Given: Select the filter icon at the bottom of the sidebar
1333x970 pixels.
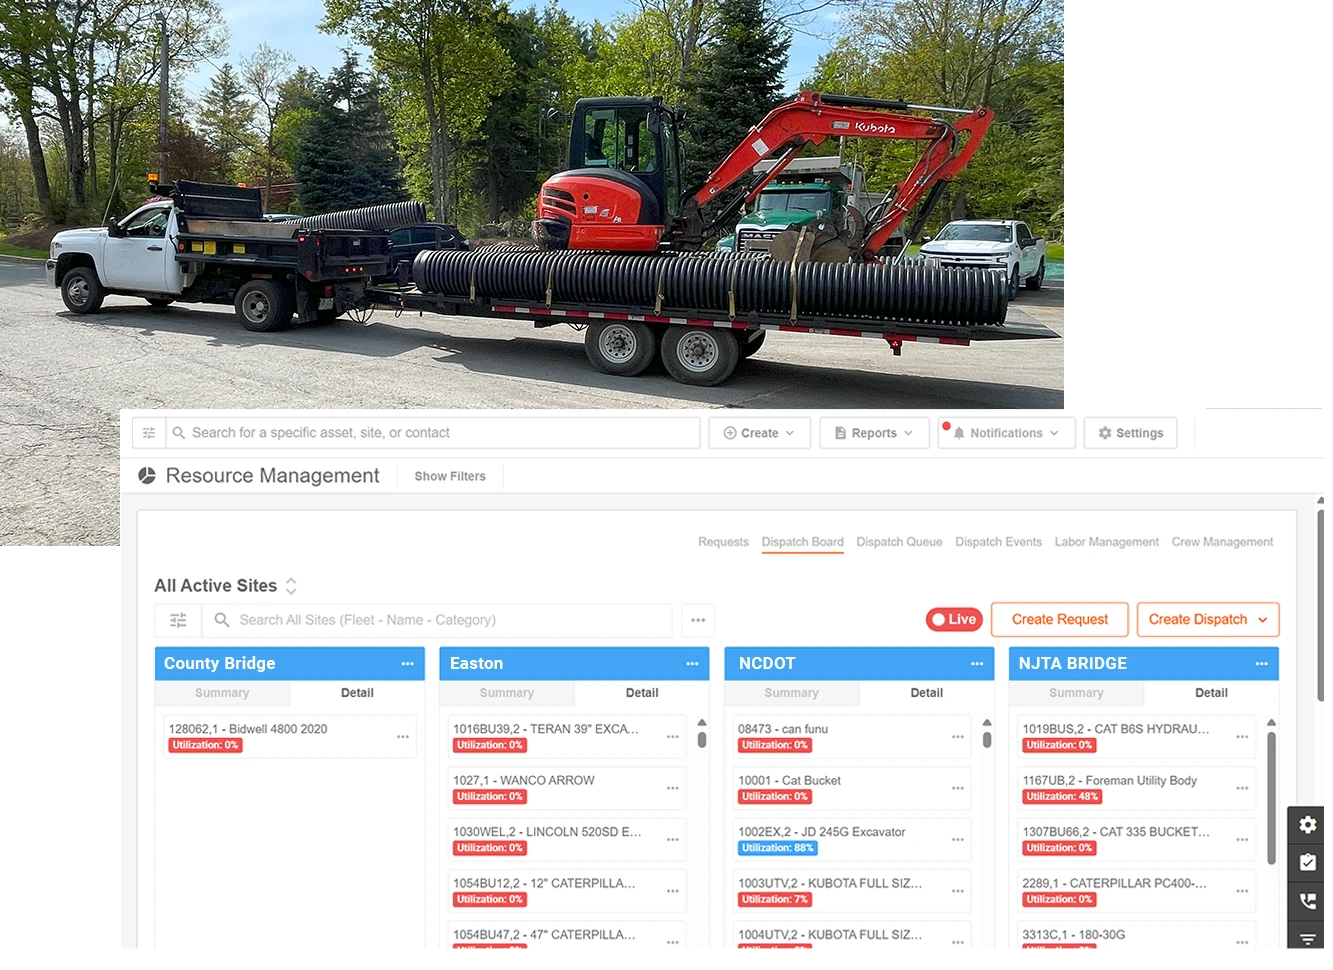Looking at the screenshot, I should click(1307, 938).
